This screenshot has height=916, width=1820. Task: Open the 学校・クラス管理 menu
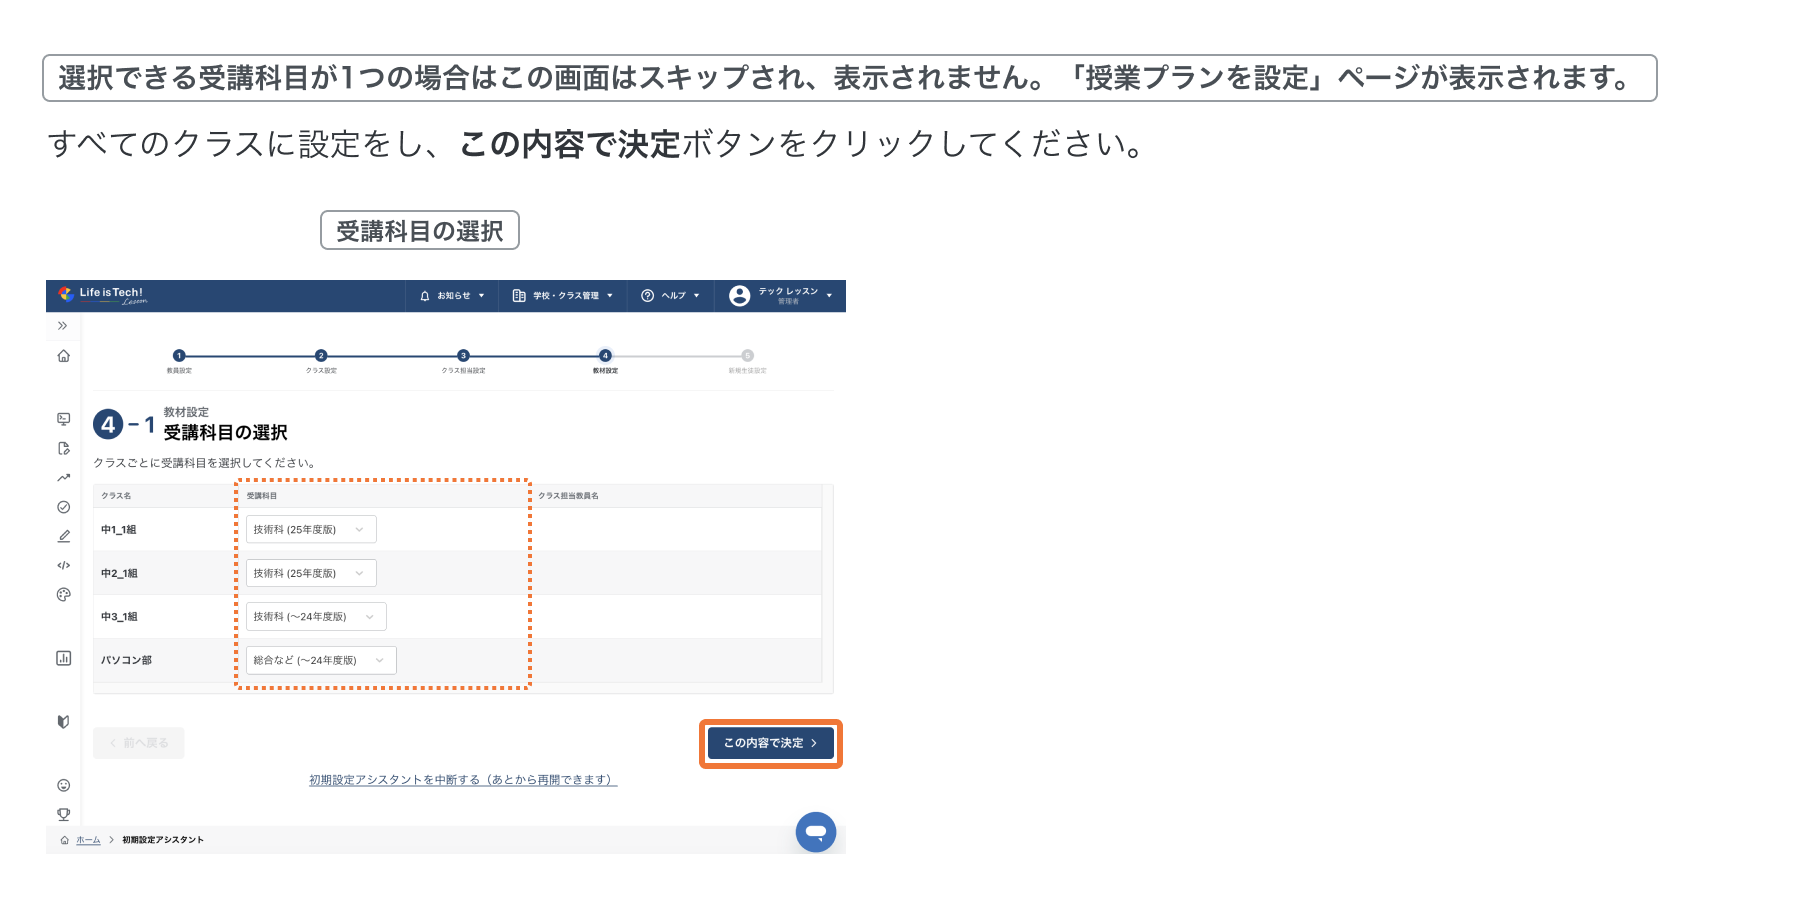coord(563,296)
